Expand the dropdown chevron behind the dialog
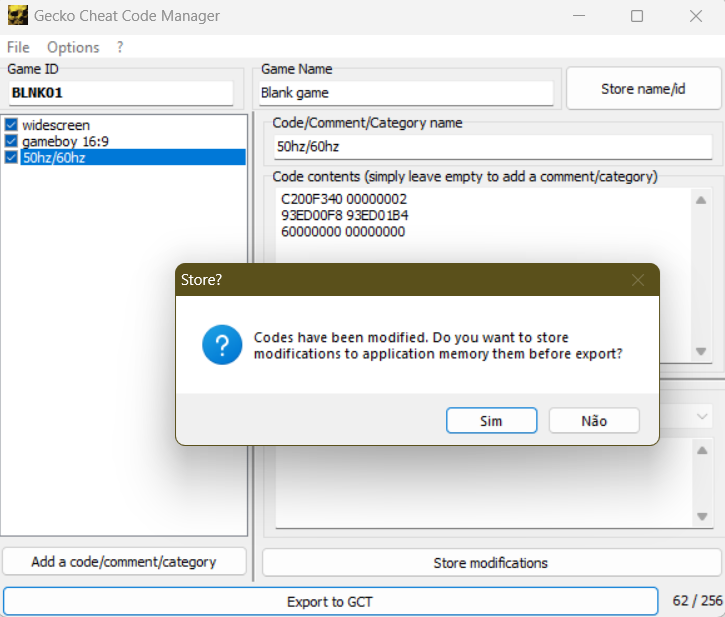725x617 pixels. click(703, 414)
